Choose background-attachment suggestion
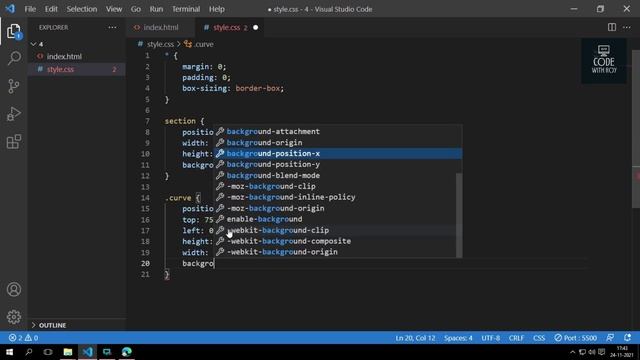640x360 pixels. [338, 131]
